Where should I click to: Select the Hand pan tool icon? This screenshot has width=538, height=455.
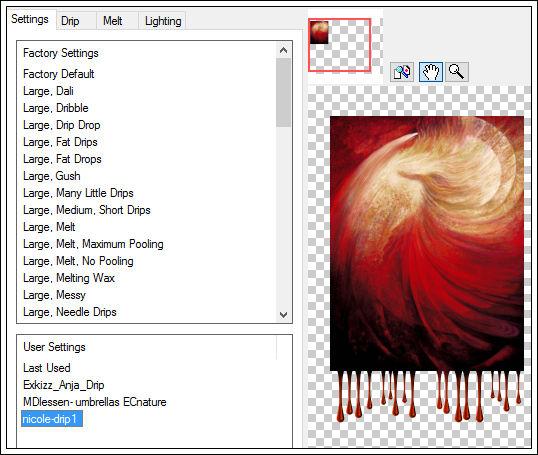[x=431, y=72]
